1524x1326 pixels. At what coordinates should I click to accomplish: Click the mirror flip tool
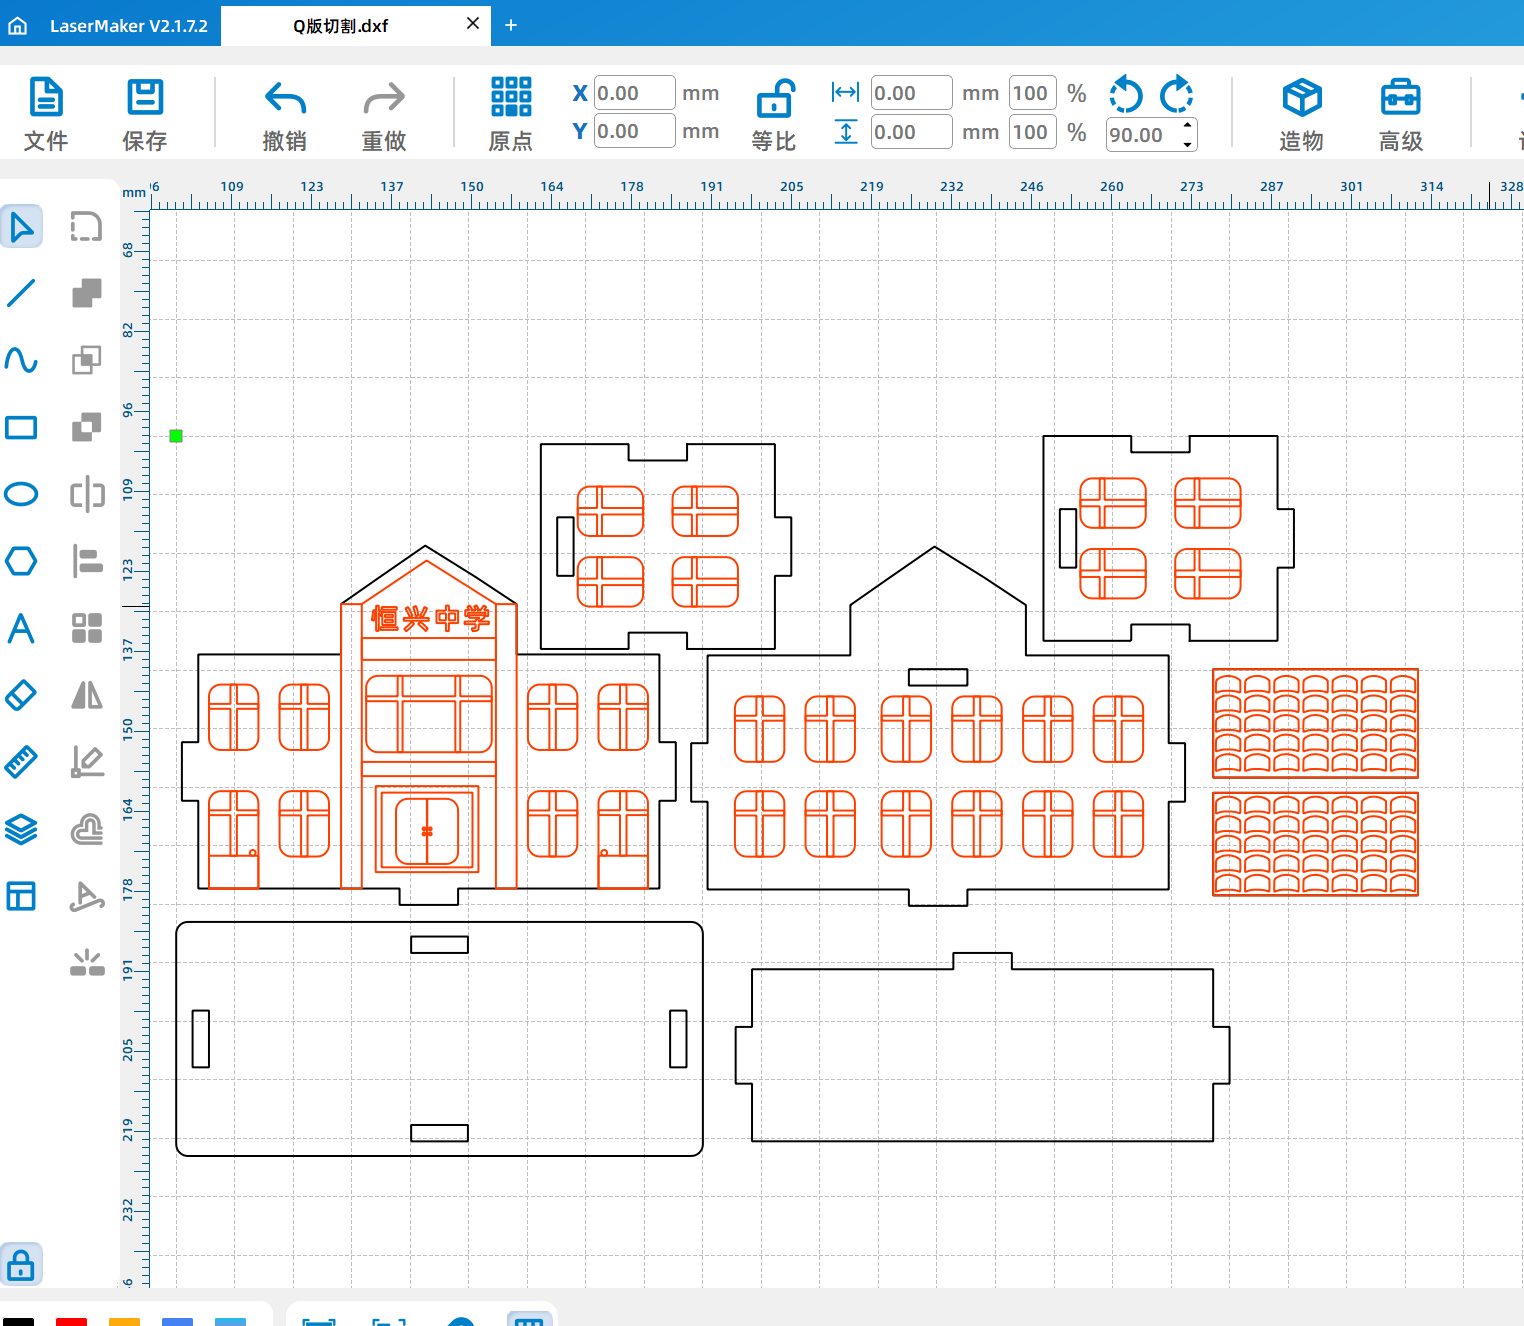tap(87, 695)
